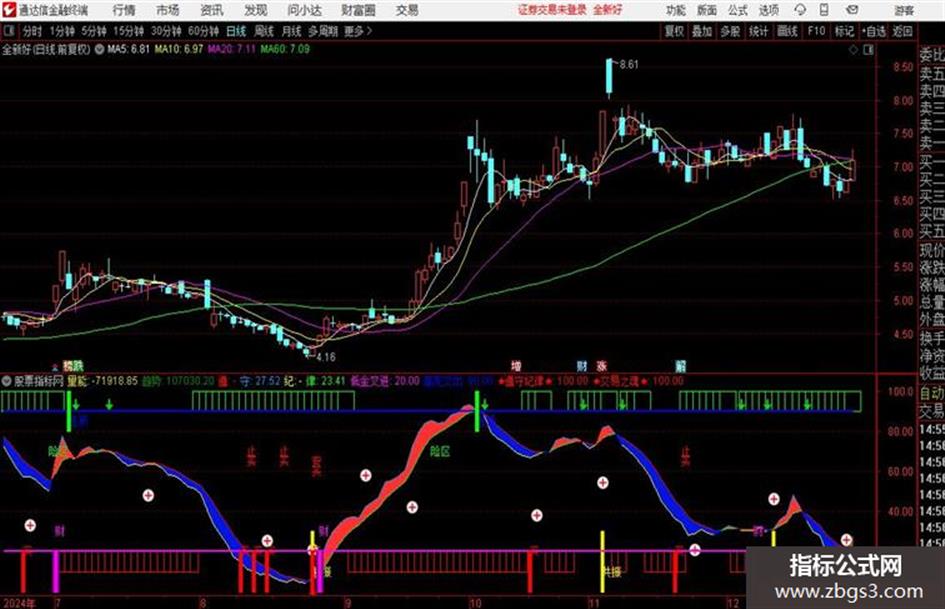
Task: Click the 游客 user label
Action: pyautogui.click(x=904, y=10)
